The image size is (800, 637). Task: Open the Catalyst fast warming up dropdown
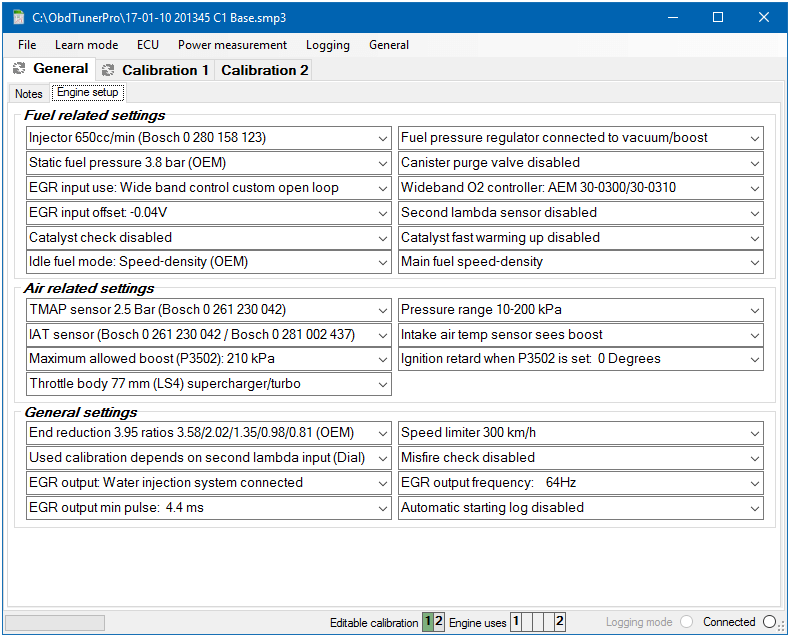point(581,238)
